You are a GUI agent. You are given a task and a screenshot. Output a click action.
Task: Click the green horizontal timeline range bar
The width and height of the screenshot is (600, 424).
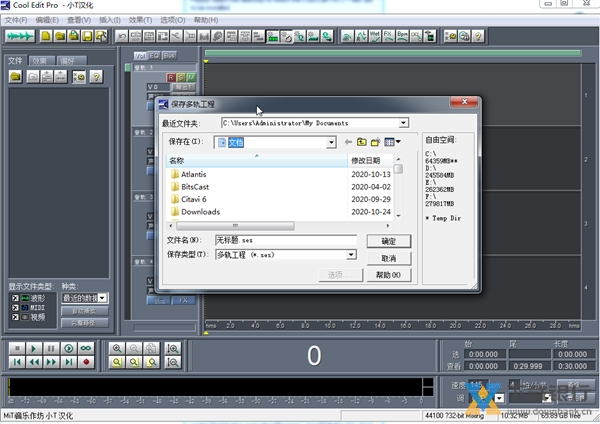click(393, 53)
